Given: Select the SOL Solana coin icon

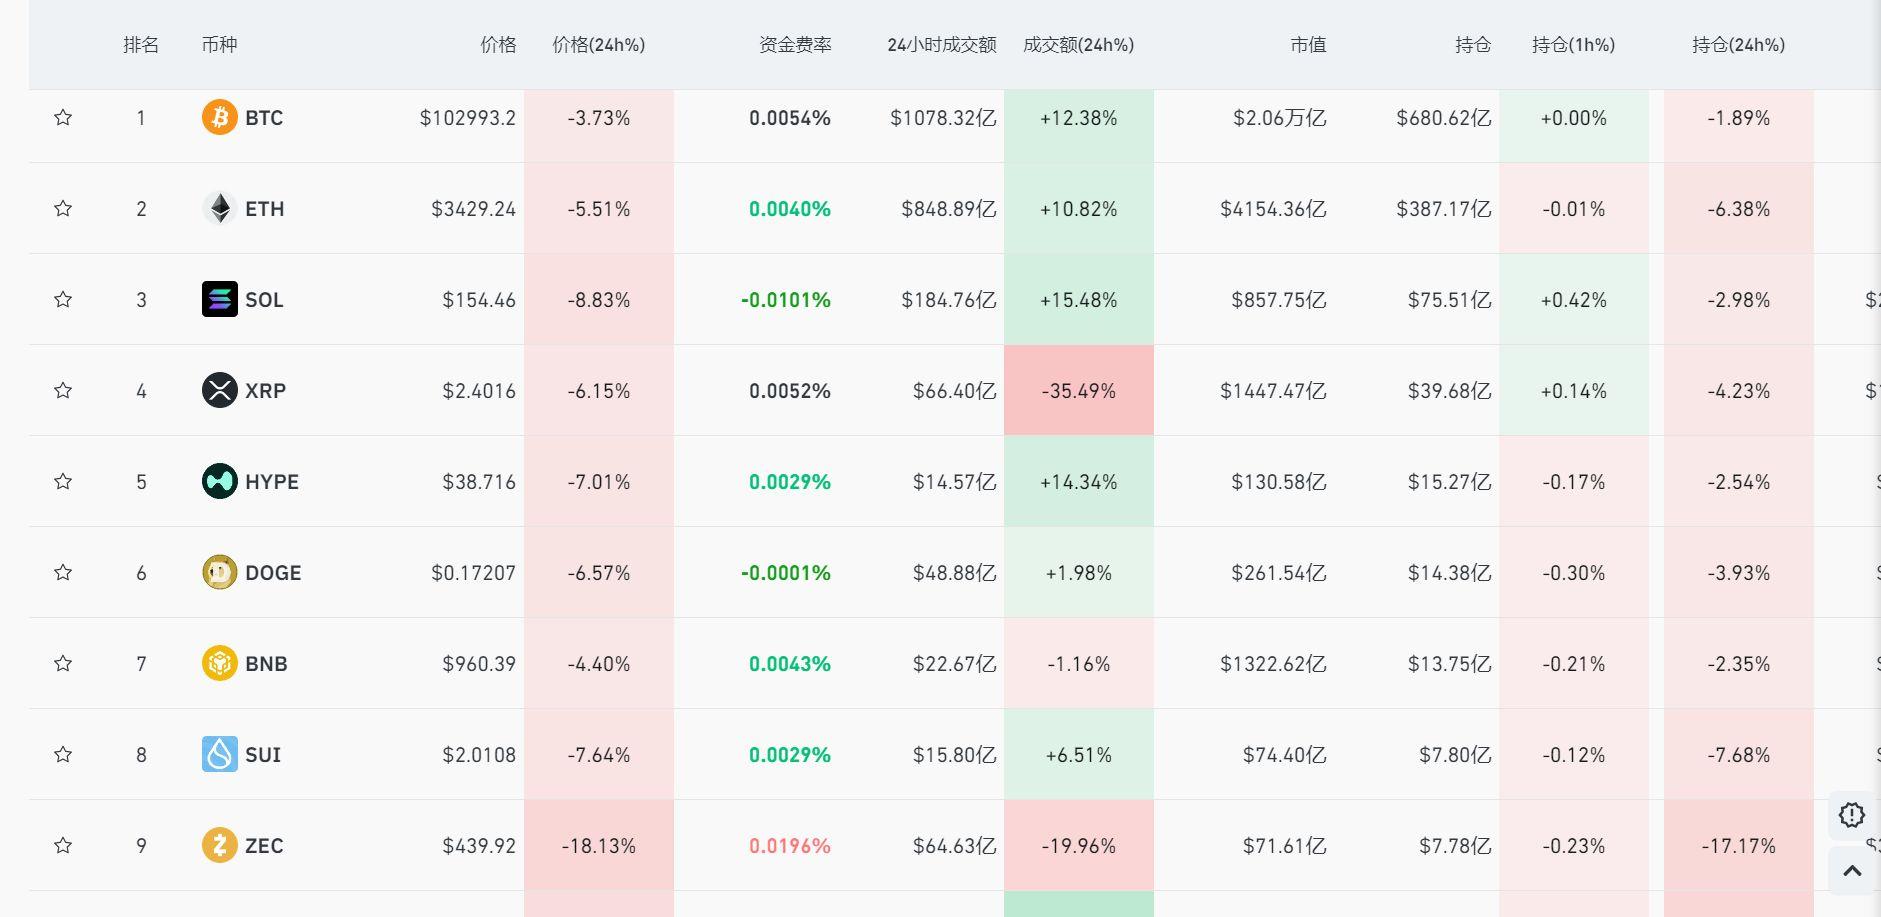Looking at the screenshot, I should (217, 299).
